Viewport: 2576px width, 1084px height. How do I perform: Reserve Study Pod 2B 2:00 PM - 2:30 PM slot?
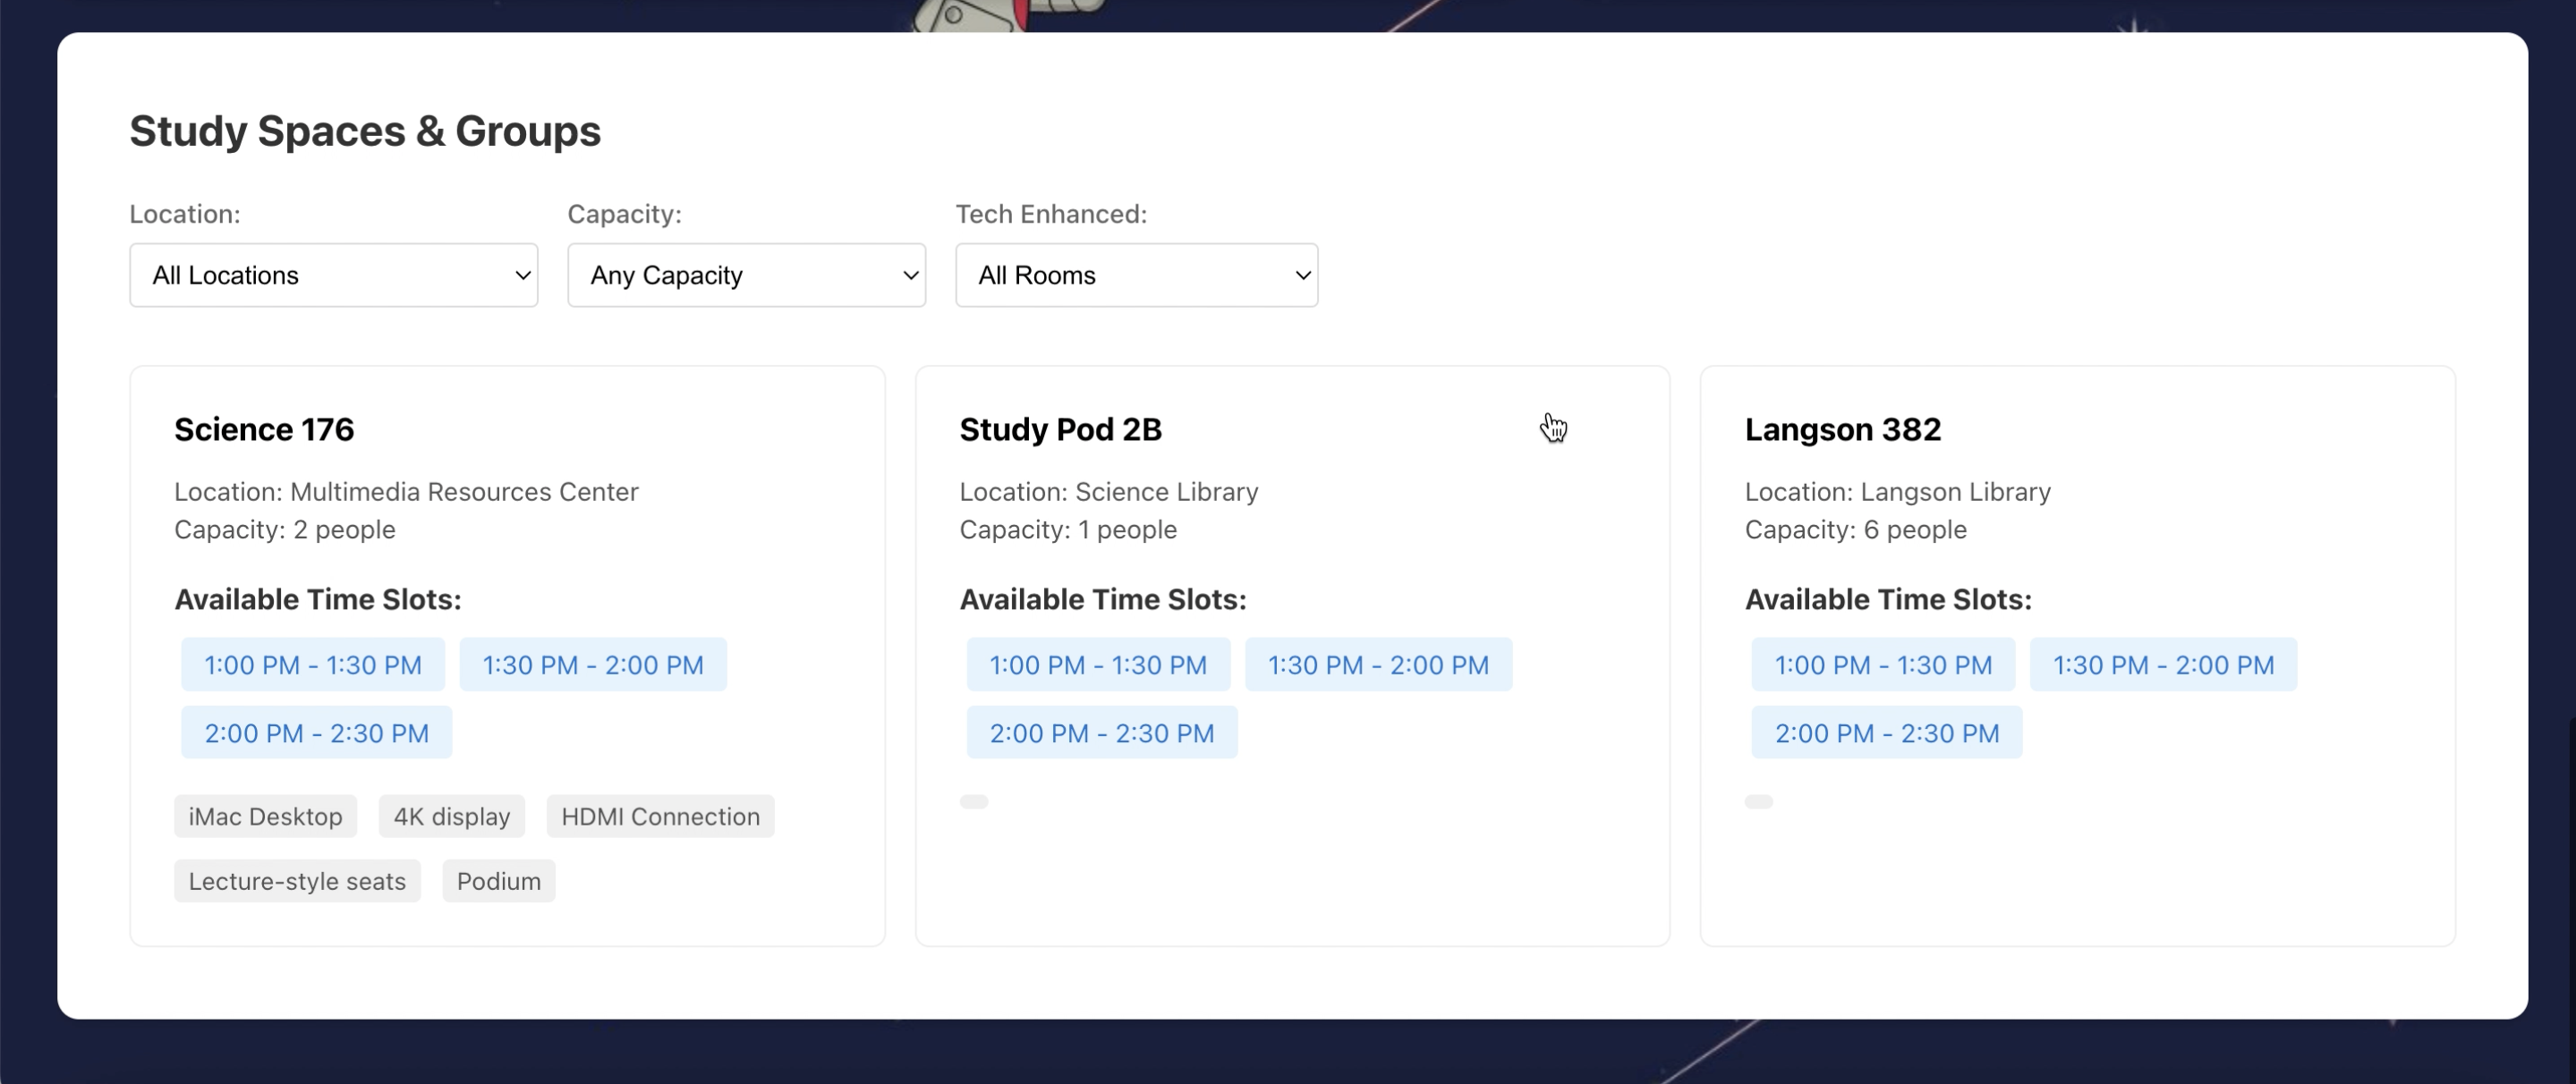(1101, 733)
